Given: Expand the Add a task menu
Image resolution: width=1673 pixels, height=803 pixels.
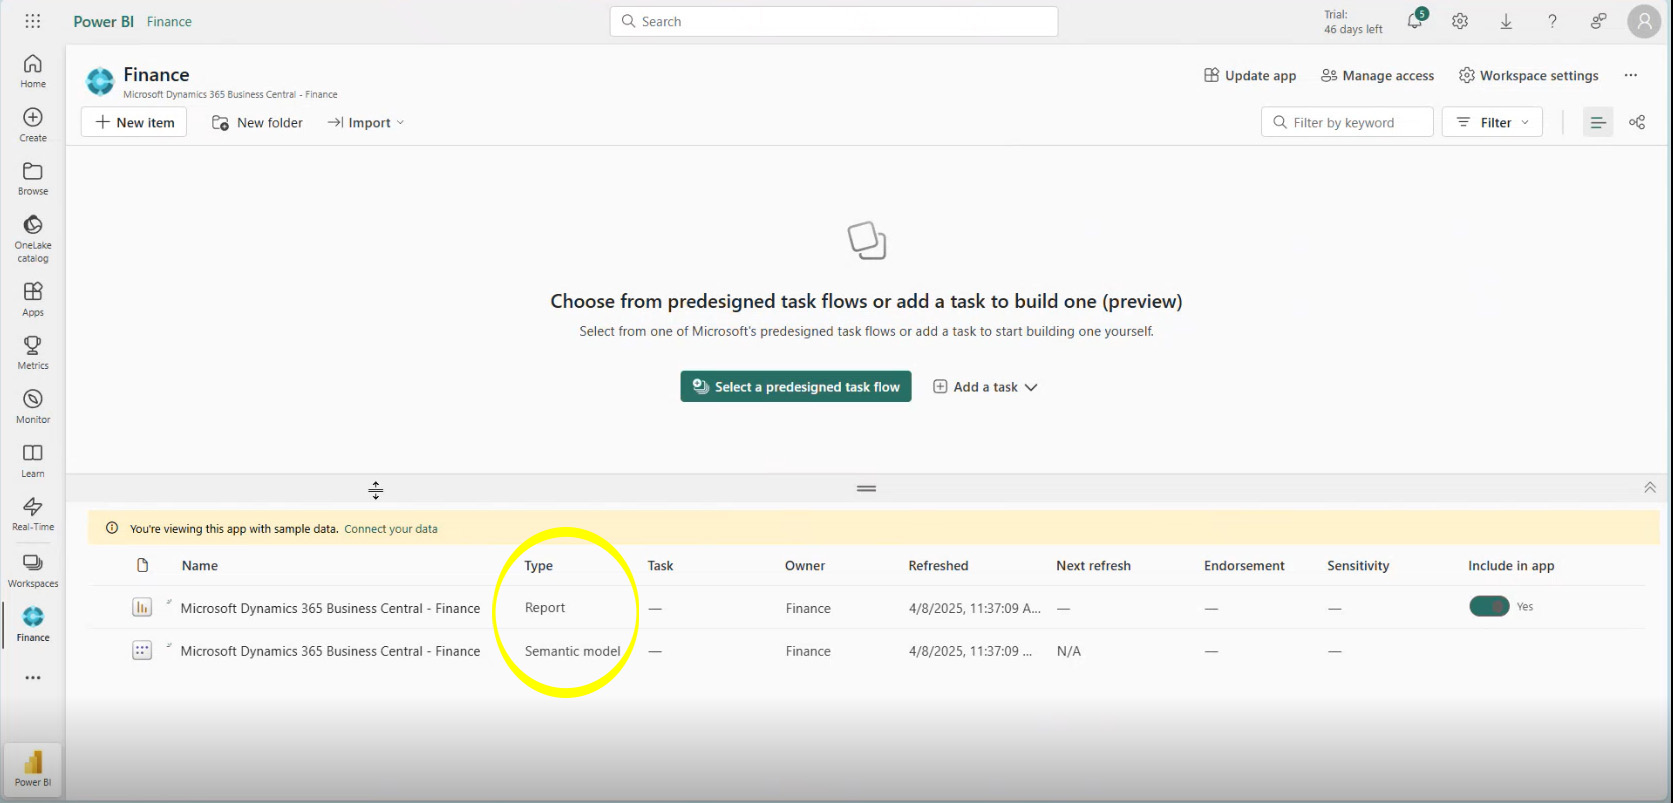Looking at the screenshot, I should pos(985,387).
